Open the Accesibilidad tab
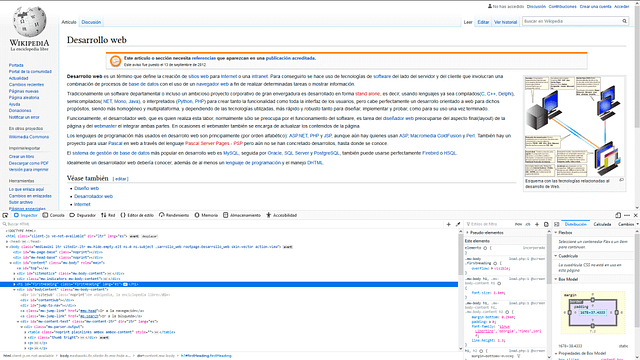 click(281, 215)
